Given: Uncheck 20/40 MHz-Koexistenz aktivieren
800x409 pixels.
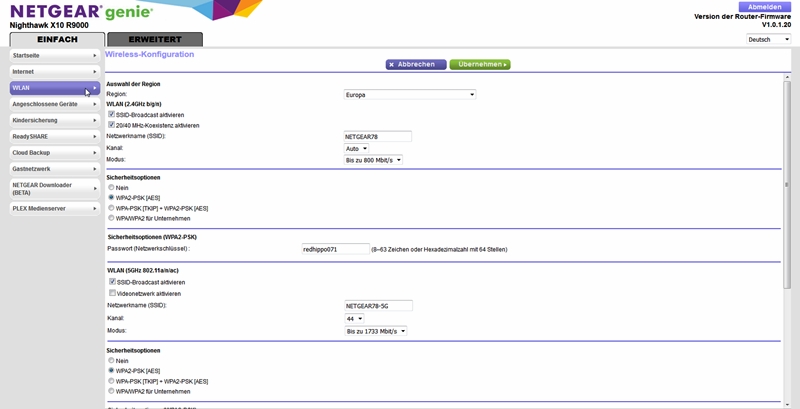Looking at the screenshot, I should (x=112, y=125).
